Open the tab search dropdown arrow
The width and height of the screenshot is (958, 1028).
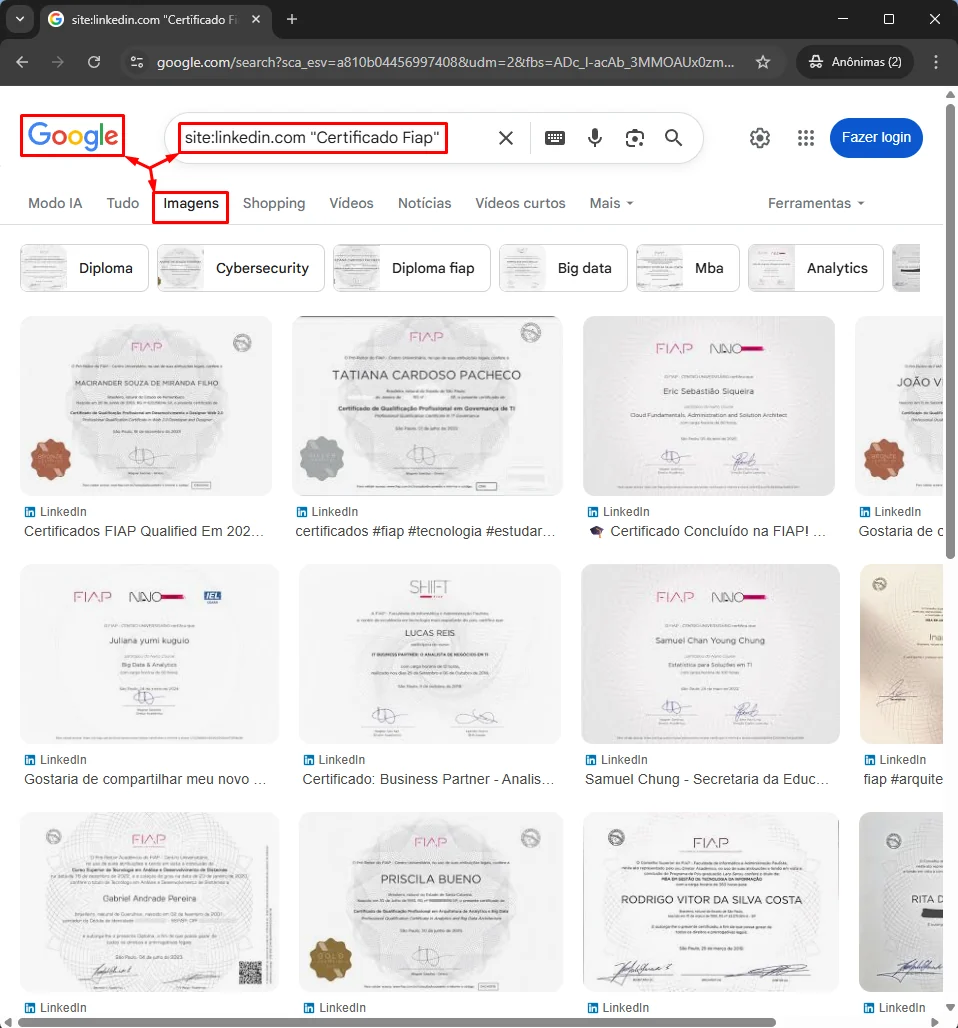pyautogui.click(x=20, y=19)
